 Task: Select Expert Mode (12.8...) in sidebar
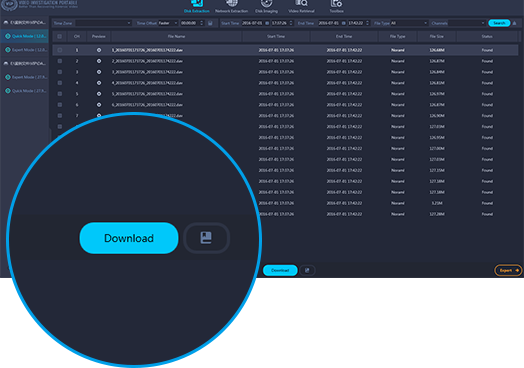click(x=25, y=50)
